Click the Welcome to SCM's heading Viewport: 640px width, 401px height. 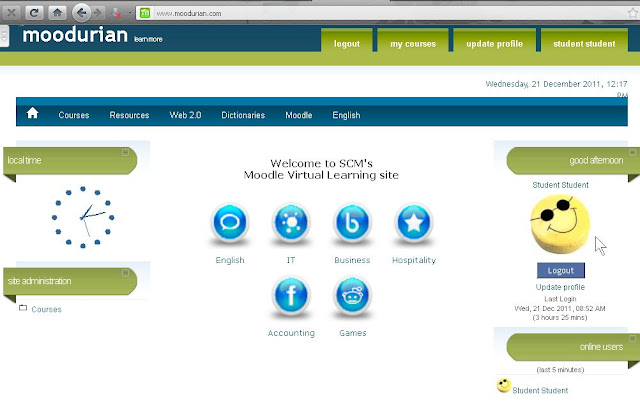pos(321,169)
